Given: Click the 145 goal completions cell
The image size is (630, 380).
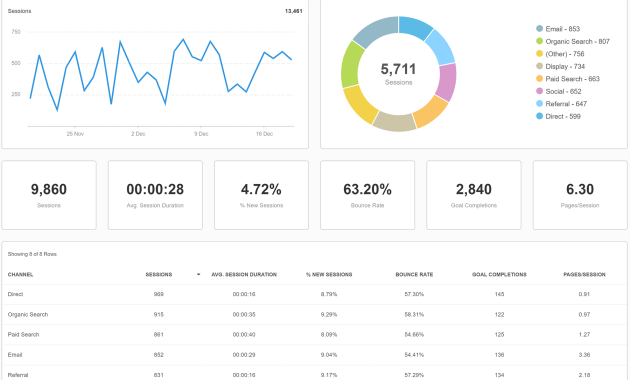Looking at the screenshot, I should (499, 294).
